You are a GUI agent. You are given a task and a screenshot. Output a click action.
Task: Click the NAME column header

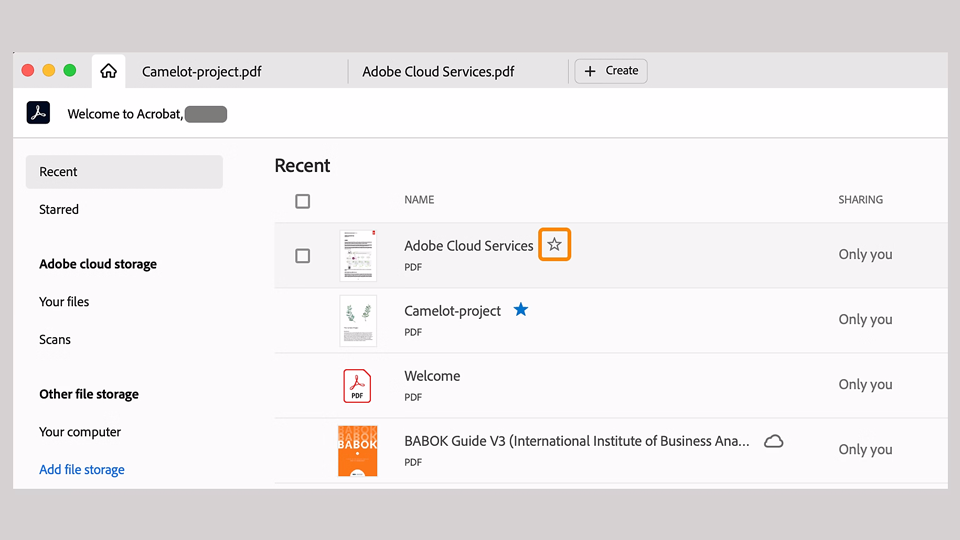419,200
